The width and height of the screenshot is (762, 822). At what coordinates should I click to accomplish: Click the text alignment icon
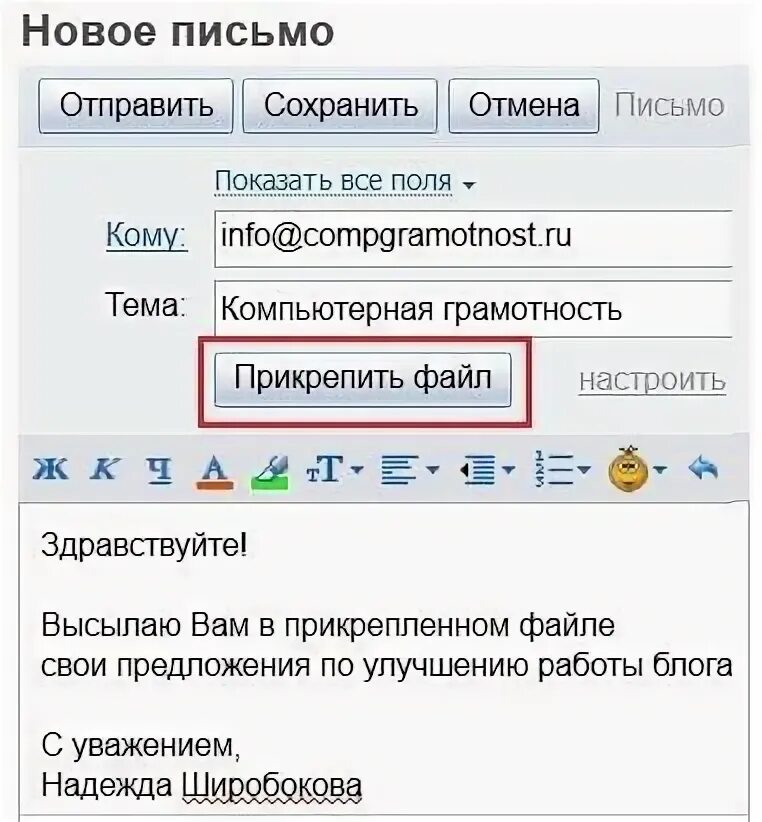click(400, 469)
